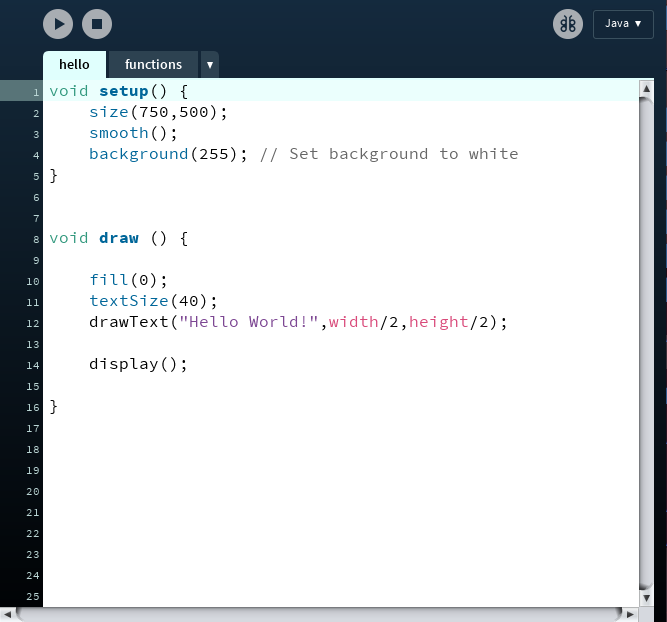Click the closing brace on line 16
Image resolution: width=667 pixels, height=622 pixels.
point(54,406)
